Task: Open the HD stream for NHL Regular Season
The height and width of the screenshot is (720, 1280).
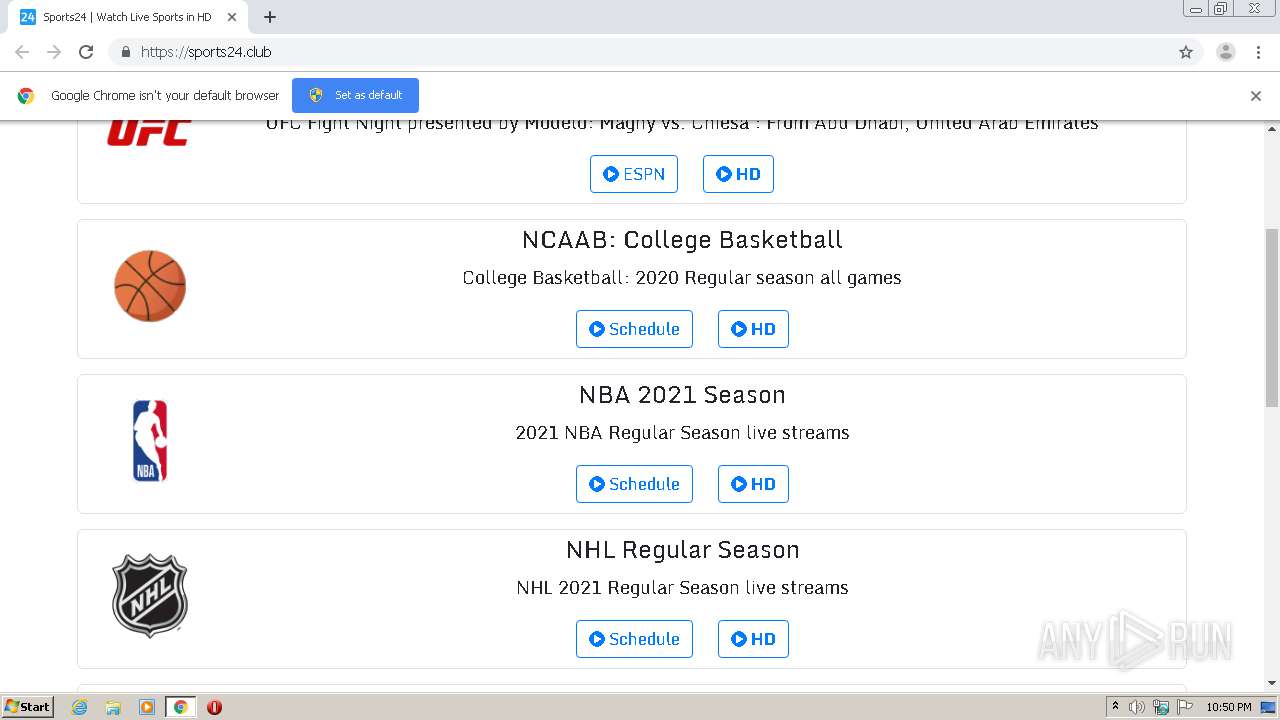Action: pyautogui.click(x=753, y=639)
